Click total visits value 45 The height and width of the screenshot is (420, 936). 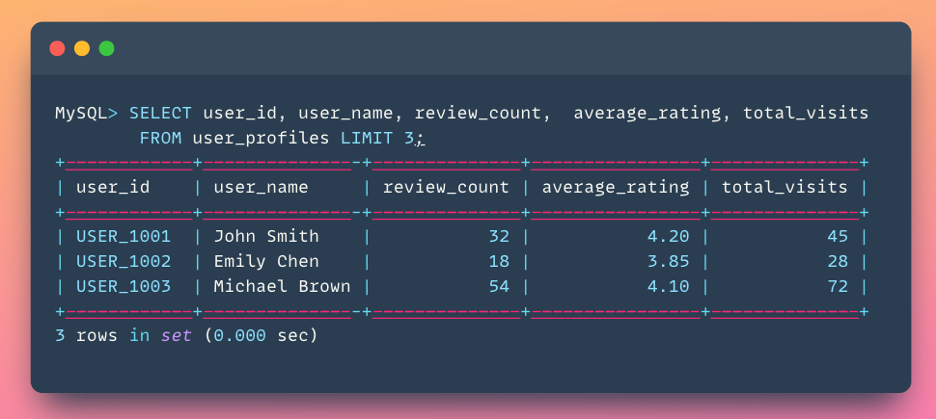pyautogui.click(x=838, y=236)
